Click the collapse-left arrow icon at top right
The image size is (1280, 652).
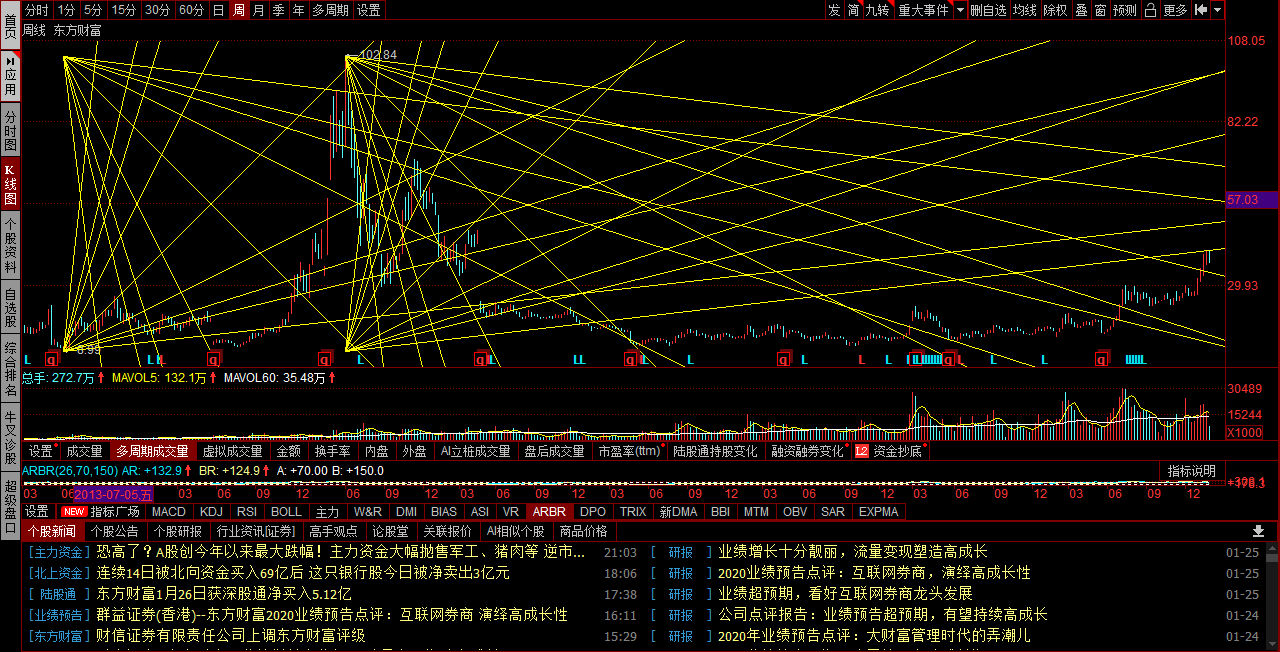point(1200,10)
